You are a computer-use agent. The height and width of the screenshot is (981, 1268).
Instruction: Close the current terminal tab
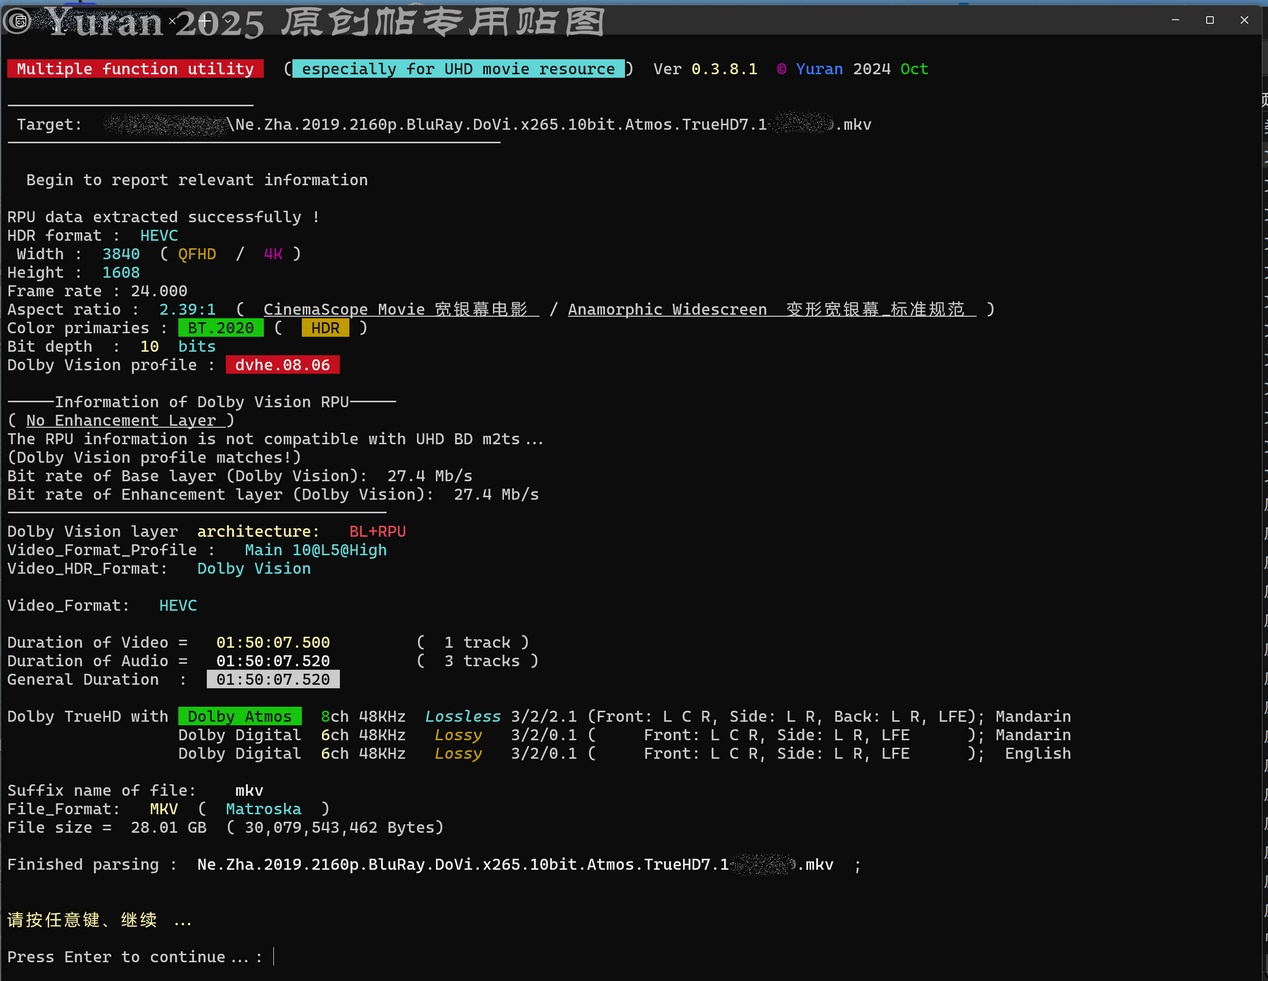point(172,20)
